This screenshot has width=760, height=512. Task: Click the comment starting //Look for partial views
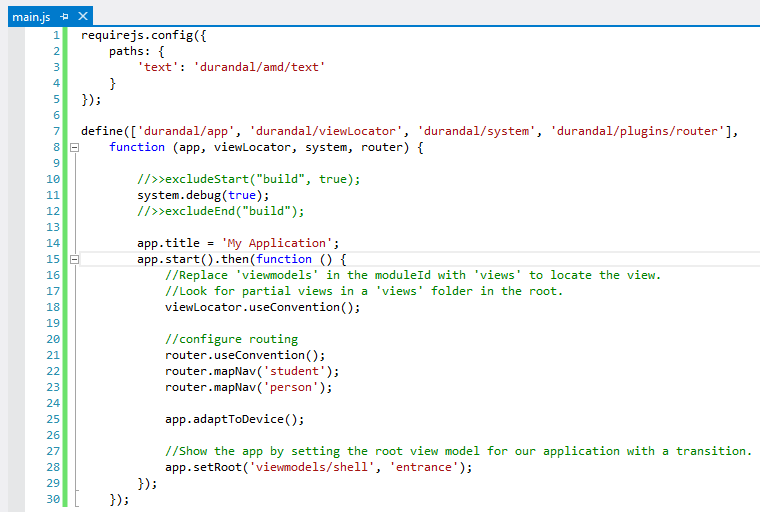pyautogui.click(x=364, y=291)
